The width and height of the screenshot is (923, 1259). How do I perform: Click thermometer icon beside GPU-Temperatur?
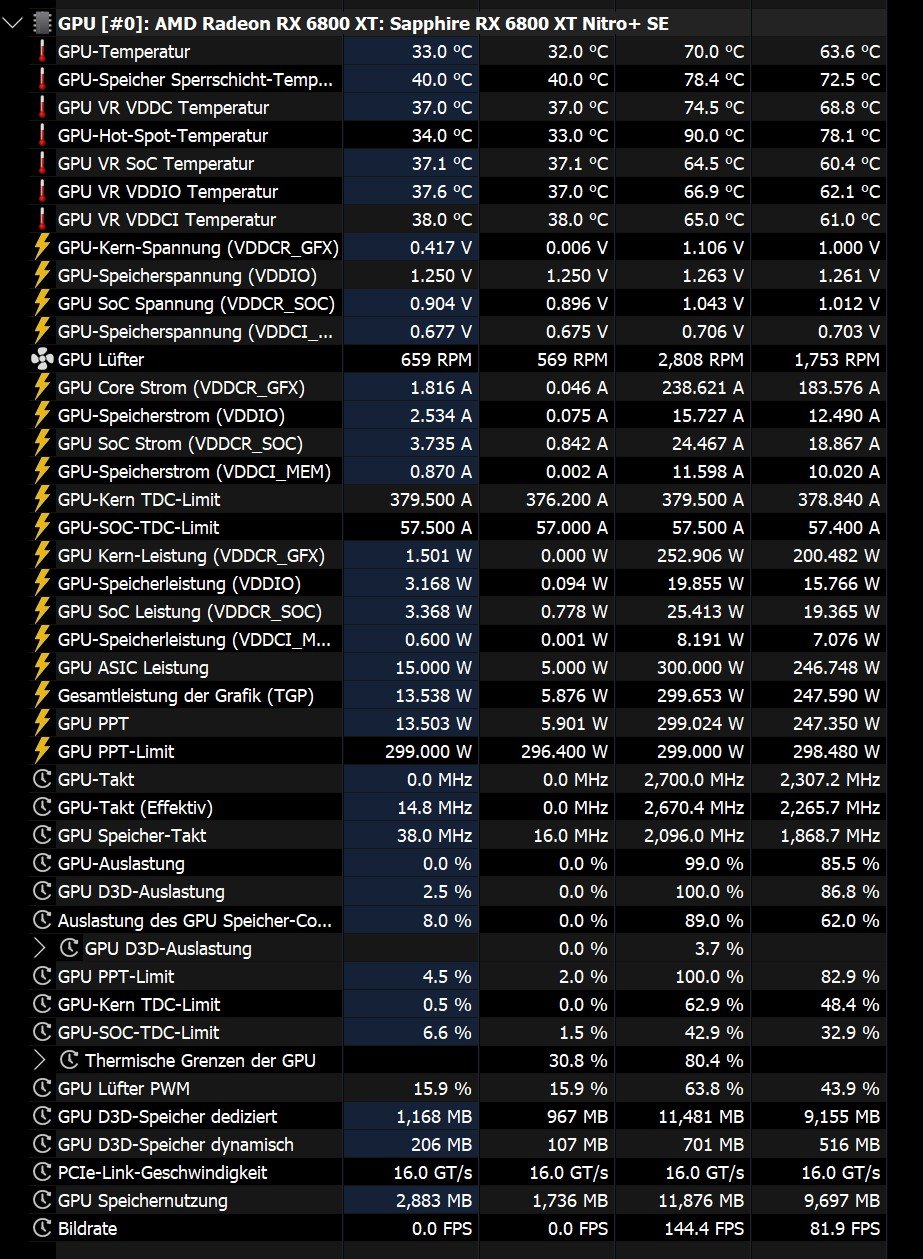42,51
